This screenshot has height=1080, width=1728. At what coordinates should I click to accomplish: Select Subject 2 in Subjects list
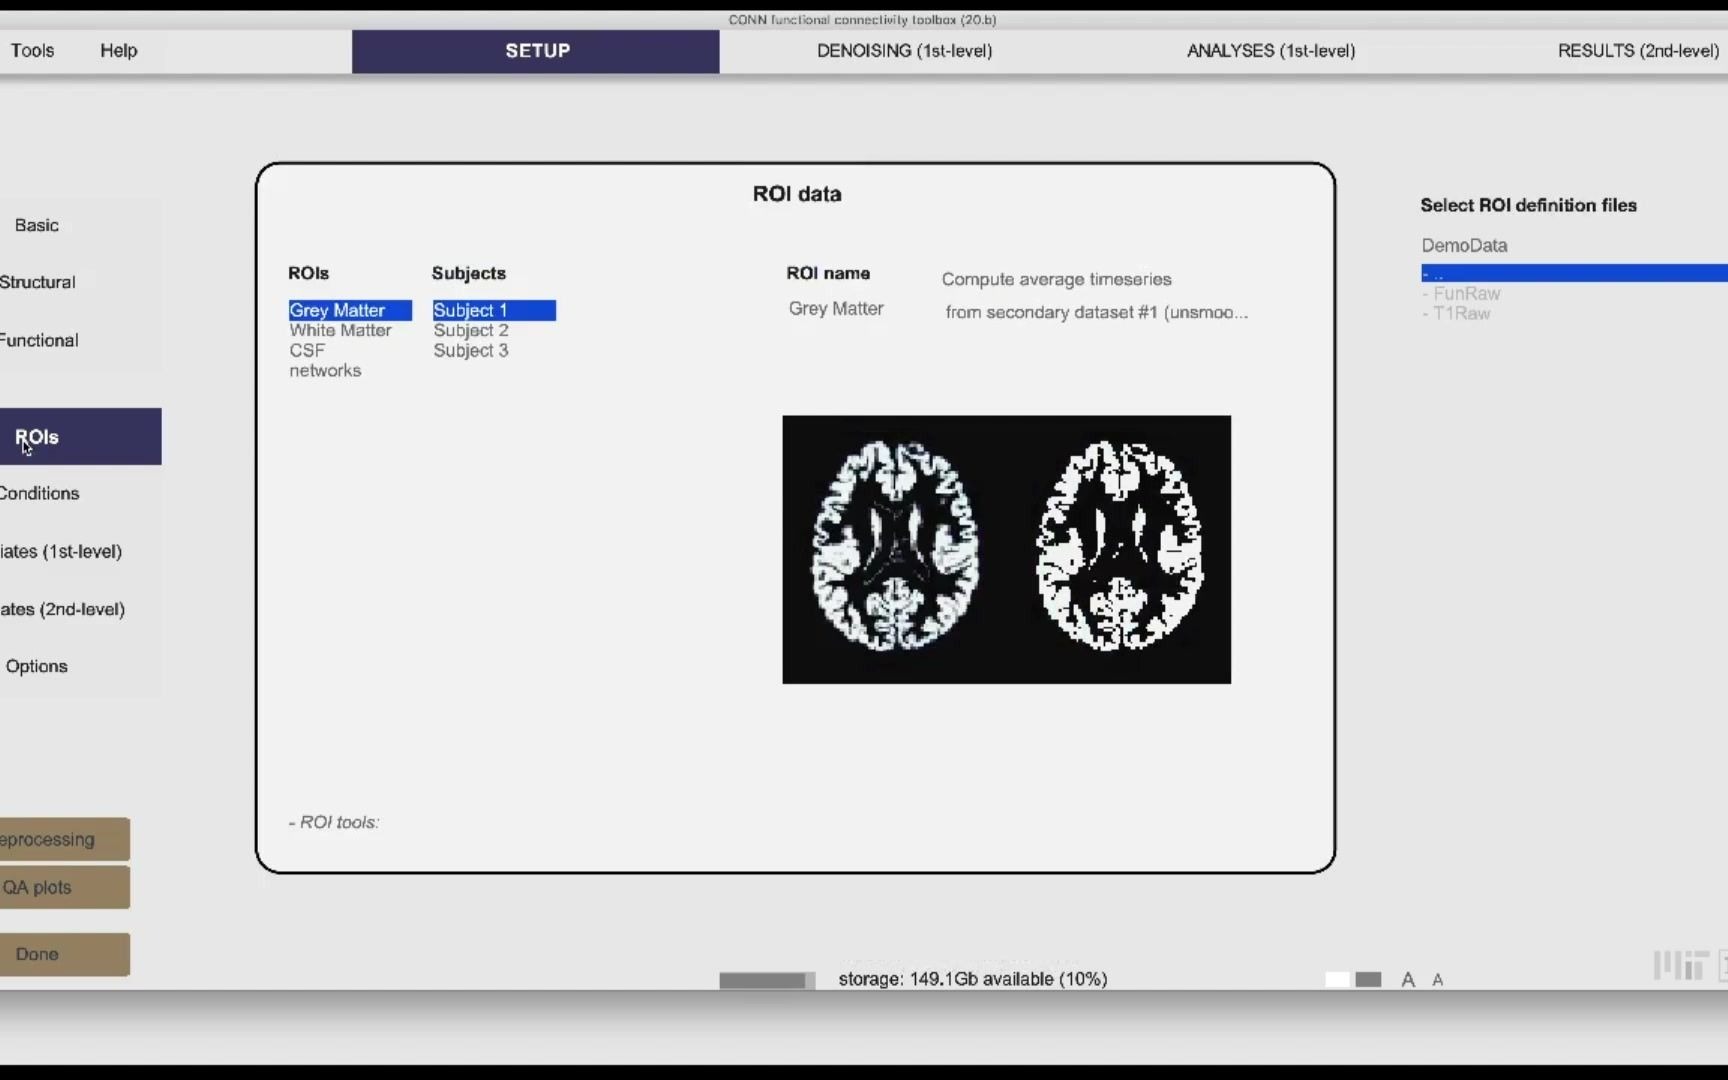coord(471,331)
